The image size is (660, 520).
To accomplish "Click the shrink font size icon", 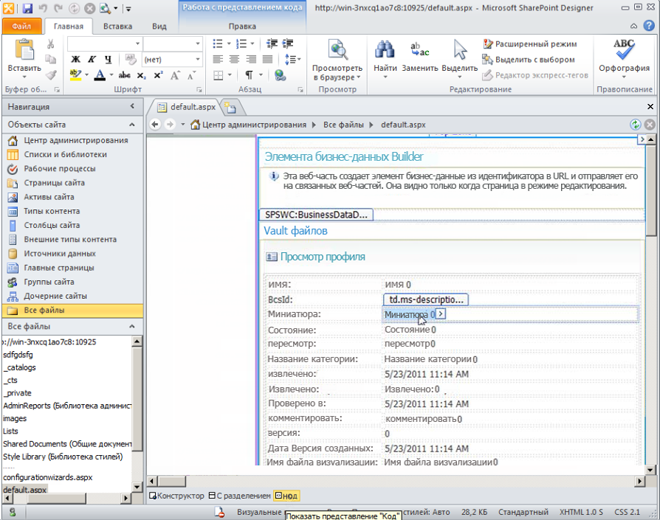I will click(x=191, y=75).
